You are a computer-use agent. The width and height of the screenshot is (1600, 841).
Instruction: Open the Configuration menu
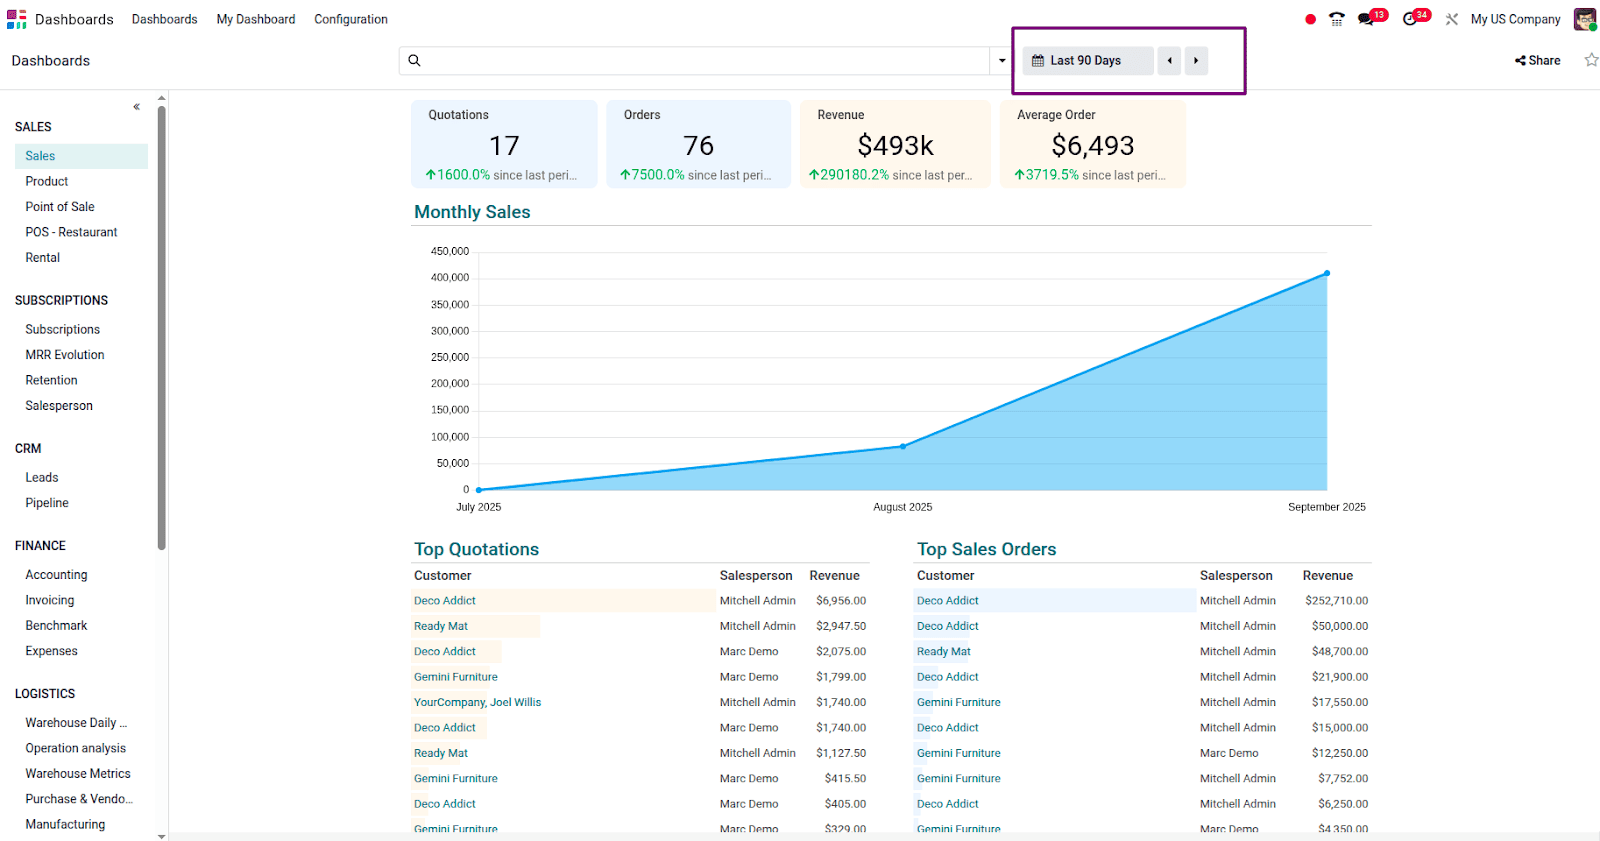click(x=351, y=19)
